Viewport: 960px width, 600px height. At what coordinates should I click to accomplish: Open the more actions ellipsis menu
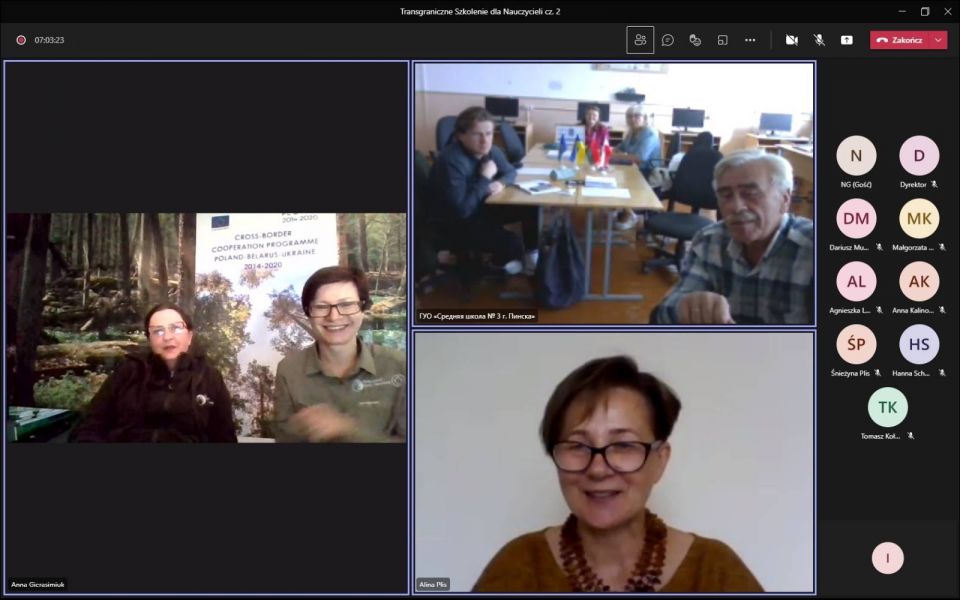750,40
